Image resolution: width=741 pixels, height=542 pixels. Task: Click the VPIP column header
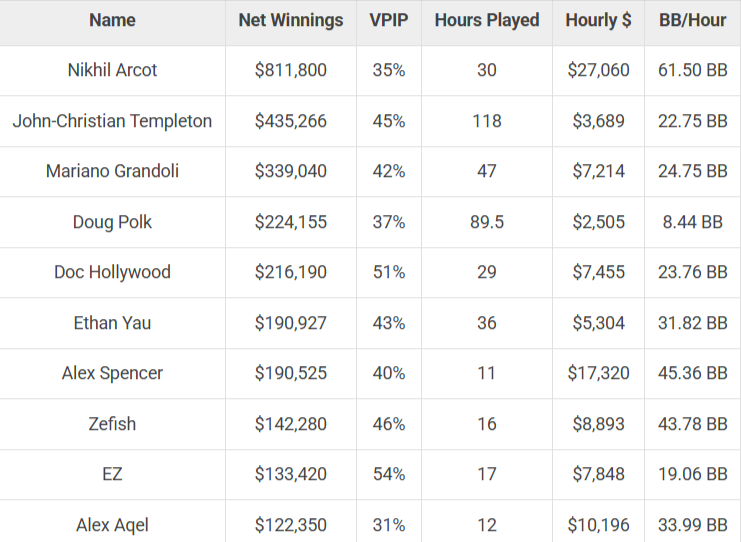pyautogui.click(x=388, y=20)
